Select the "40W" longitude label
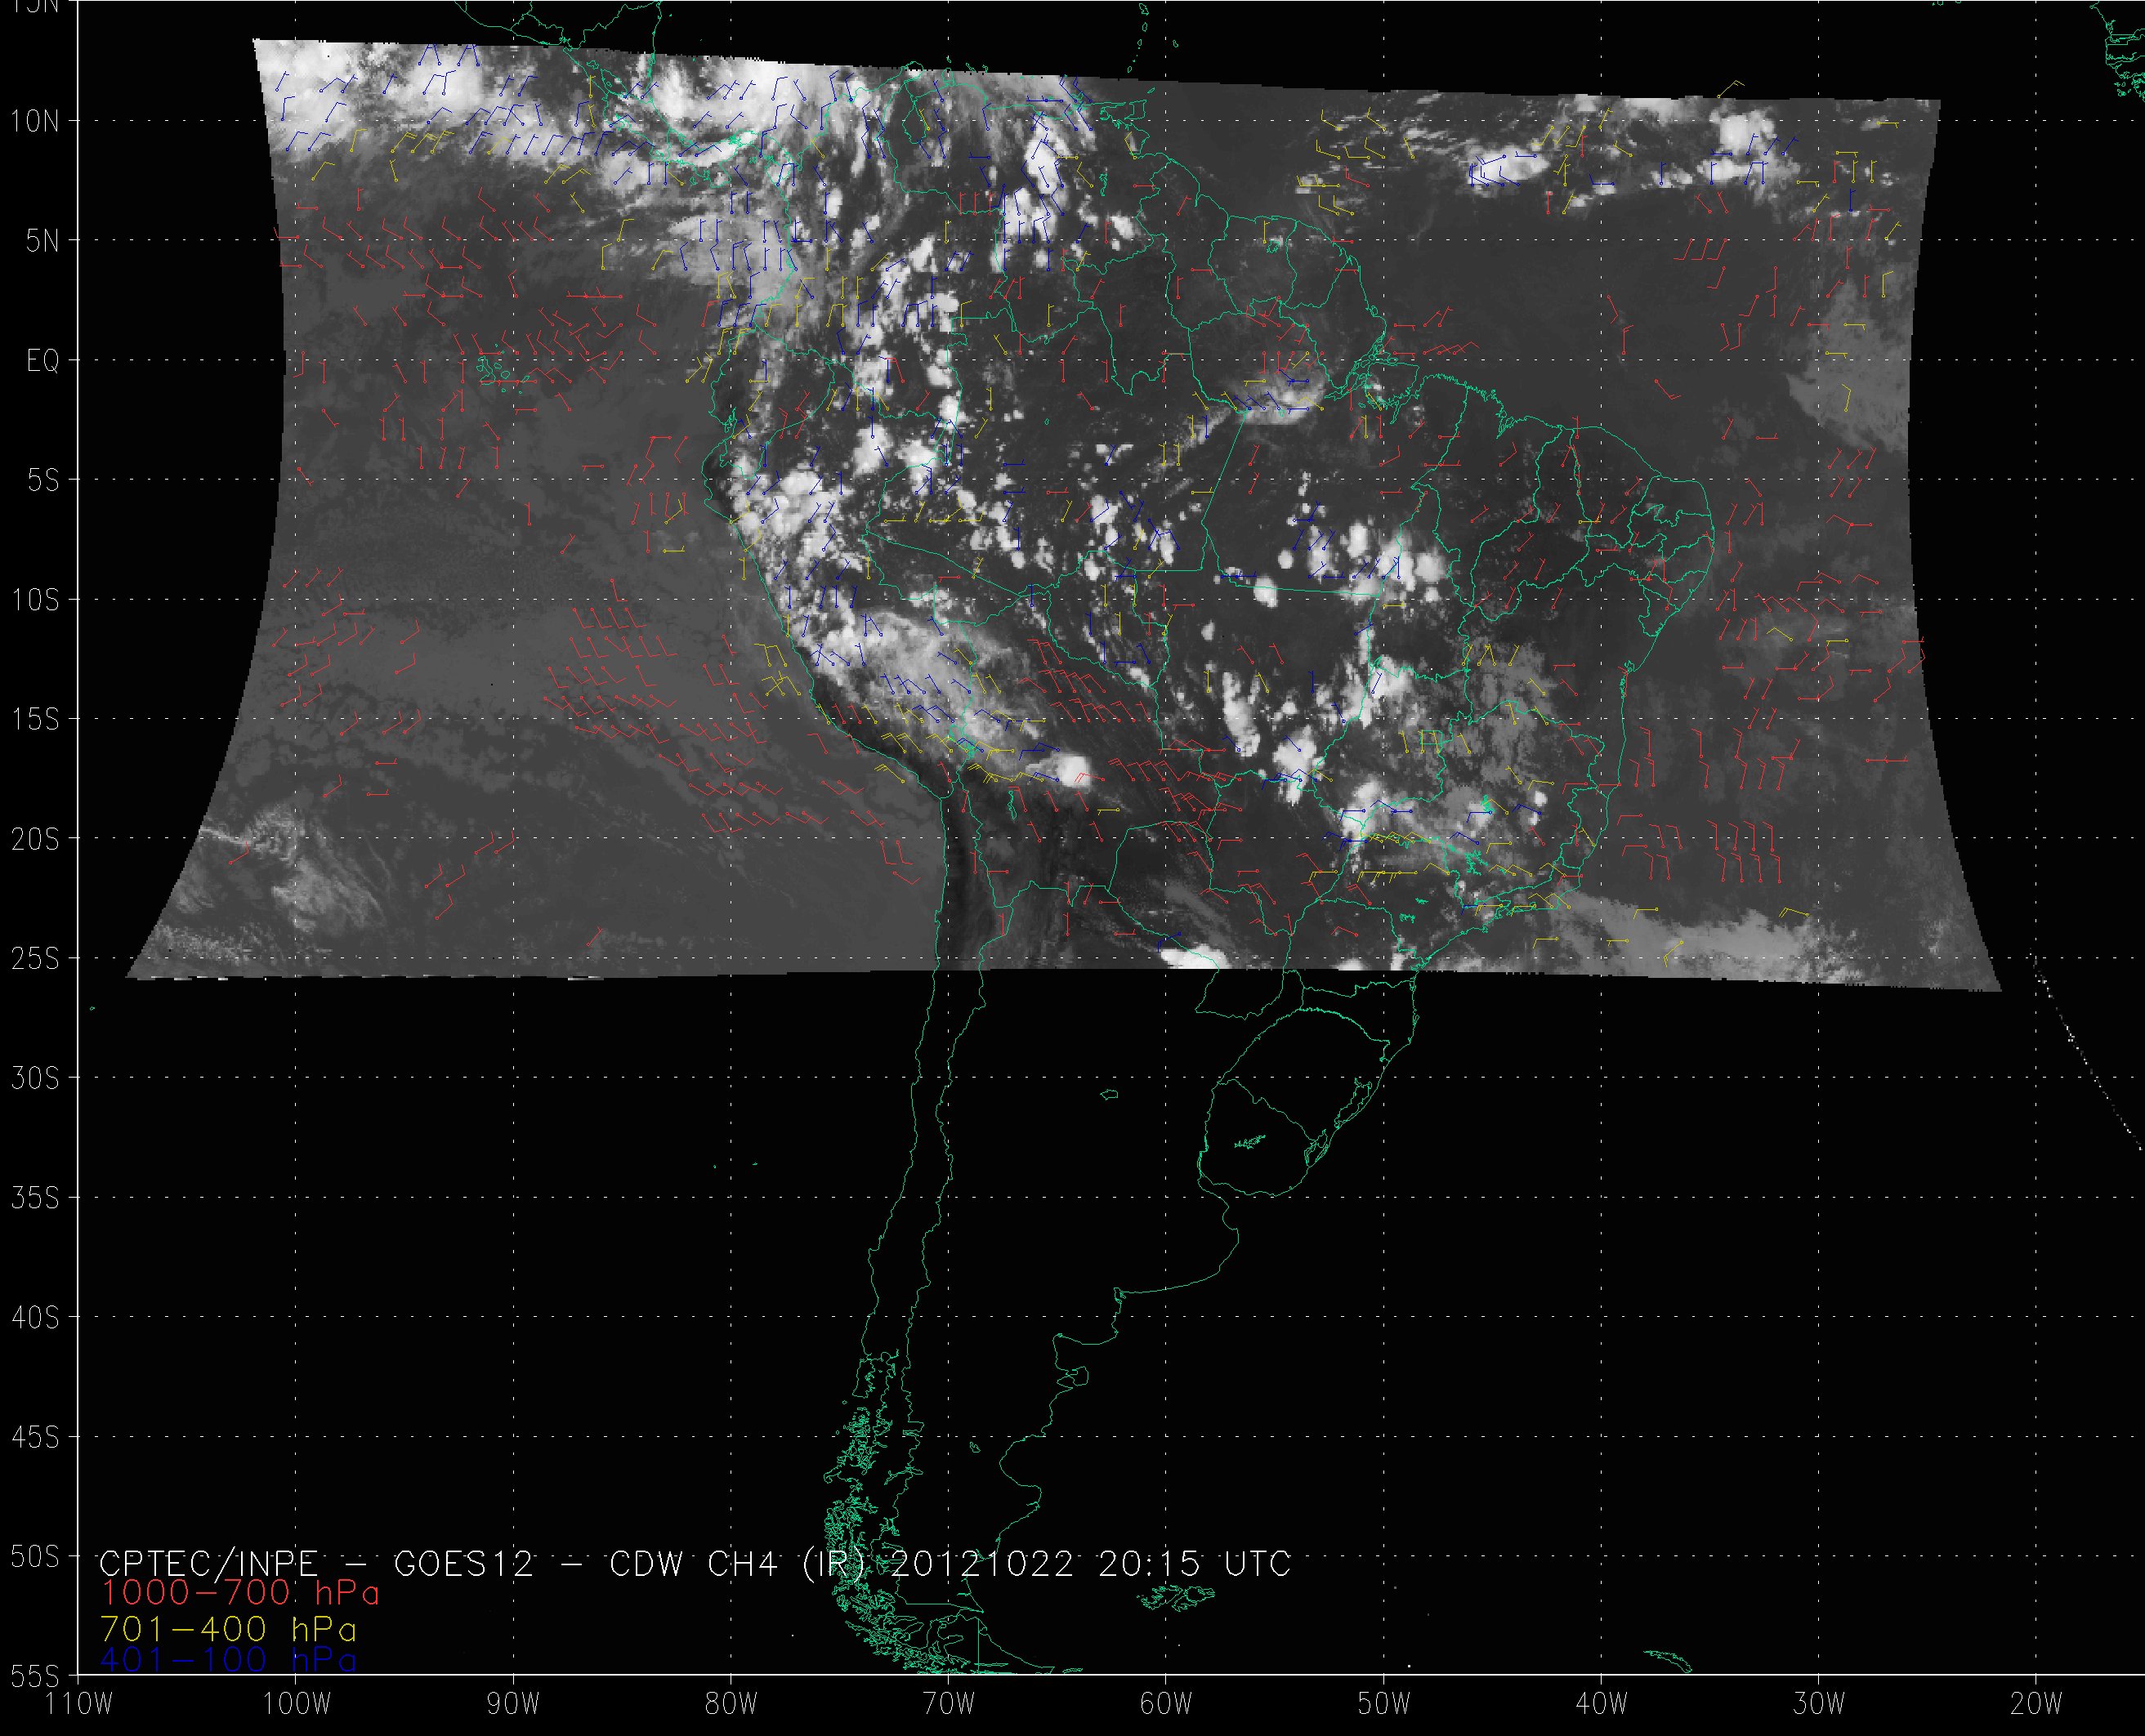Viewport: 2145px width, 1736px height. (1602, 1704)
